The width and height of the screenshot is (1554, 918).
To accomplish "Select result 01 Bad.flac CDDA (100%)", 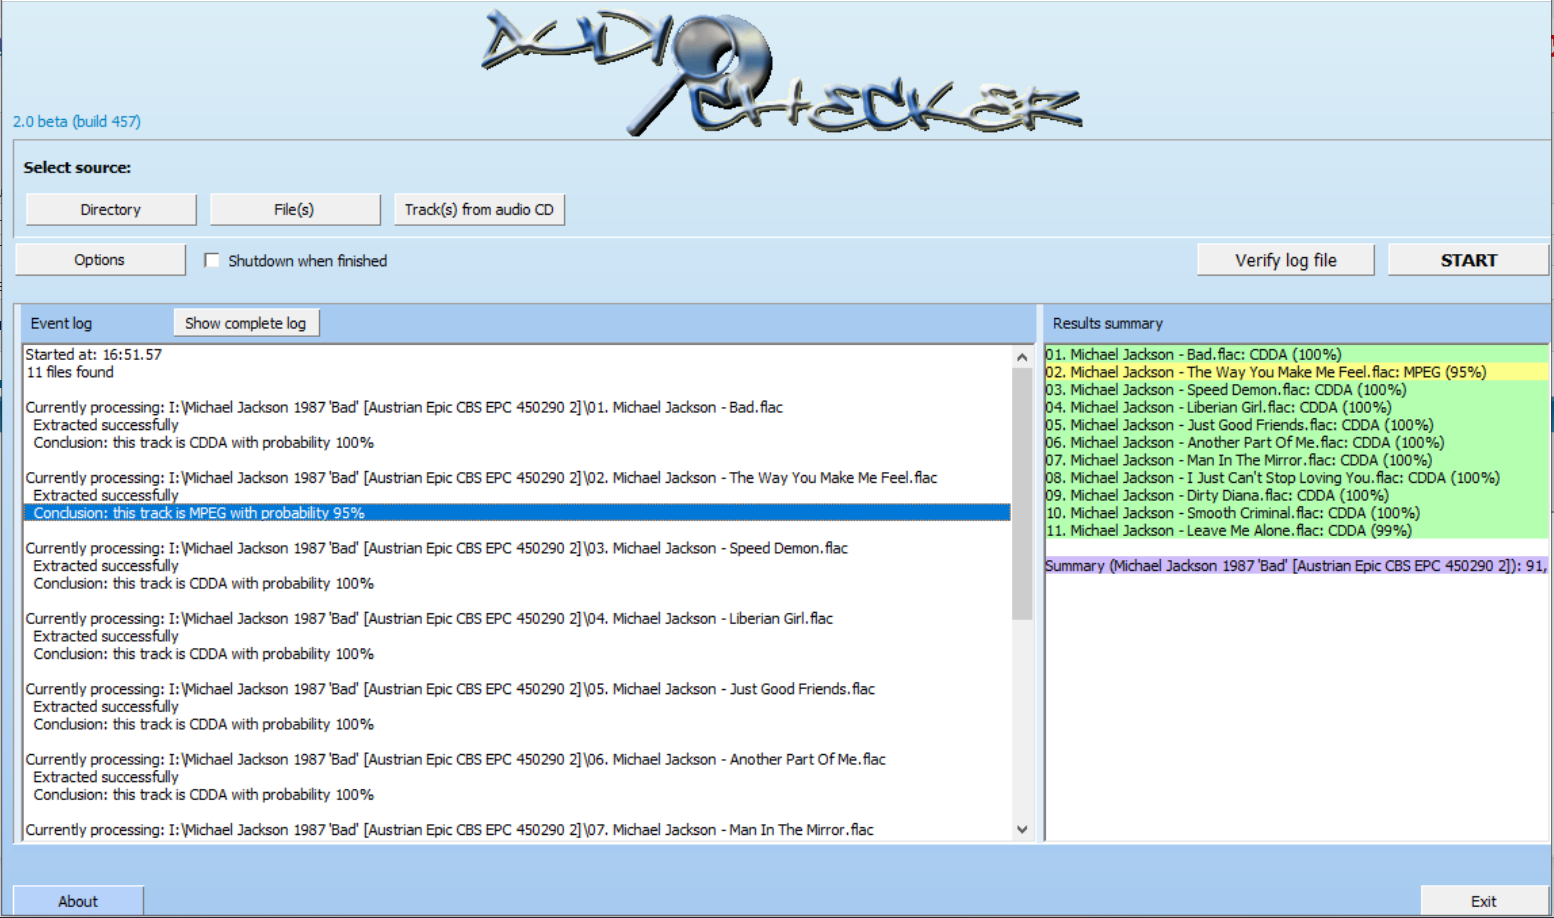I will pyautogui.click(x=1297, y=354).
